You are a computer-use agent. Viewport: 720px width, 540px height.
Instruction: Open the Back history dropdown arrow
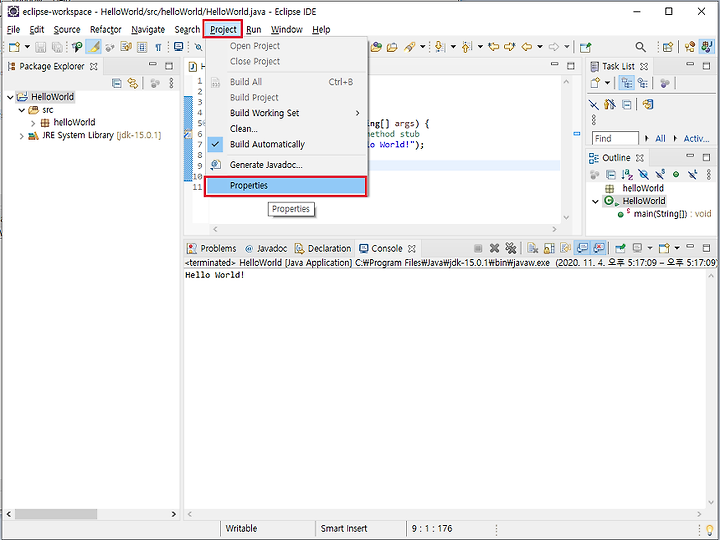(x=540, y=47)
